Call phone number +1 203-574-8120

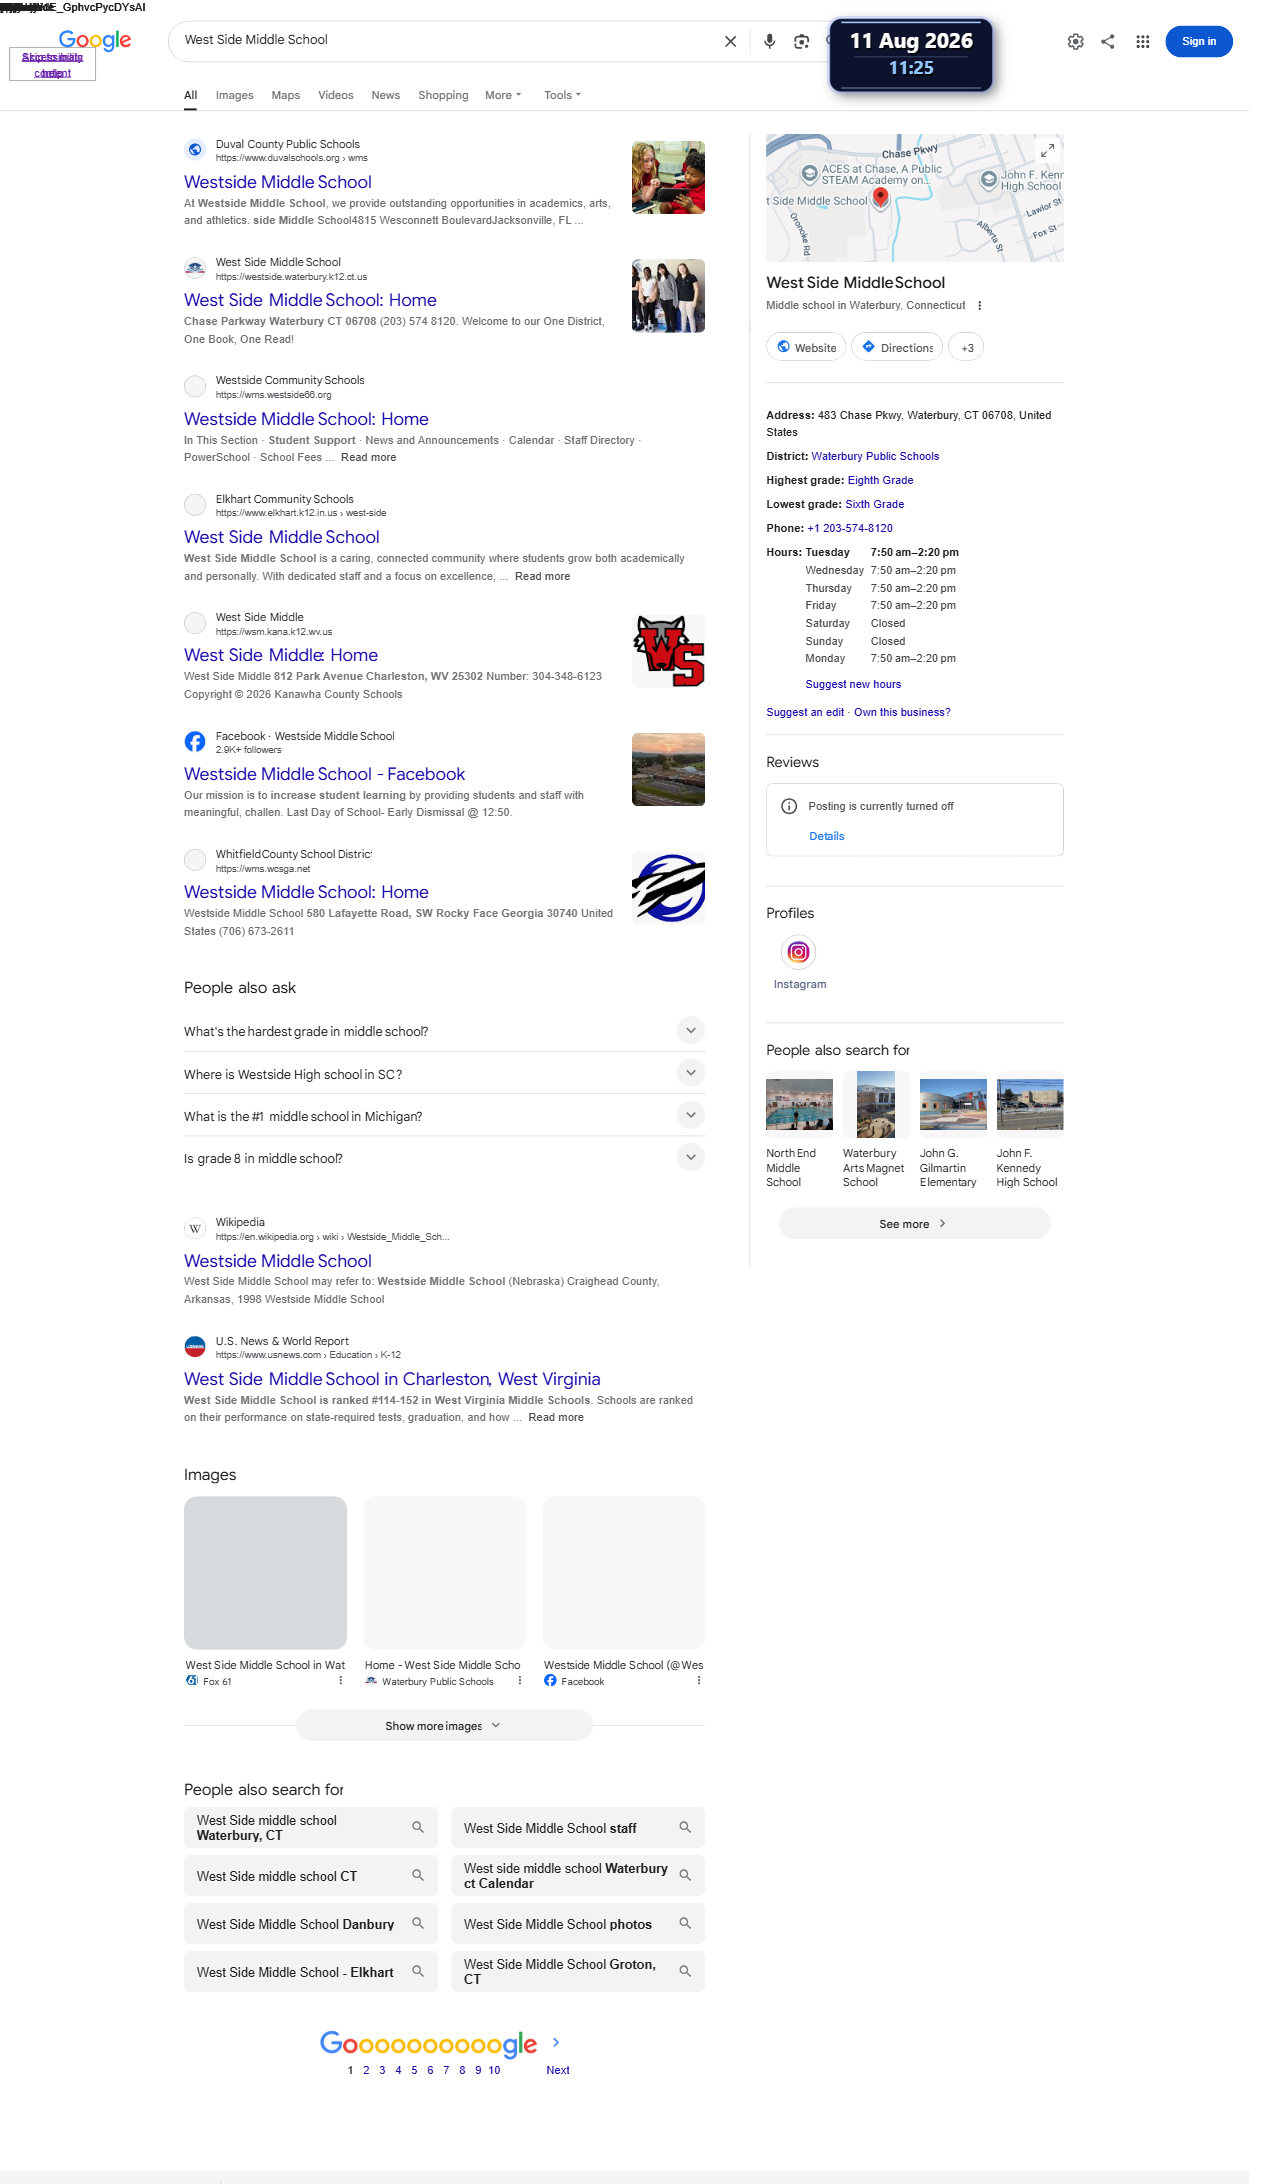[x=850, y=528]
